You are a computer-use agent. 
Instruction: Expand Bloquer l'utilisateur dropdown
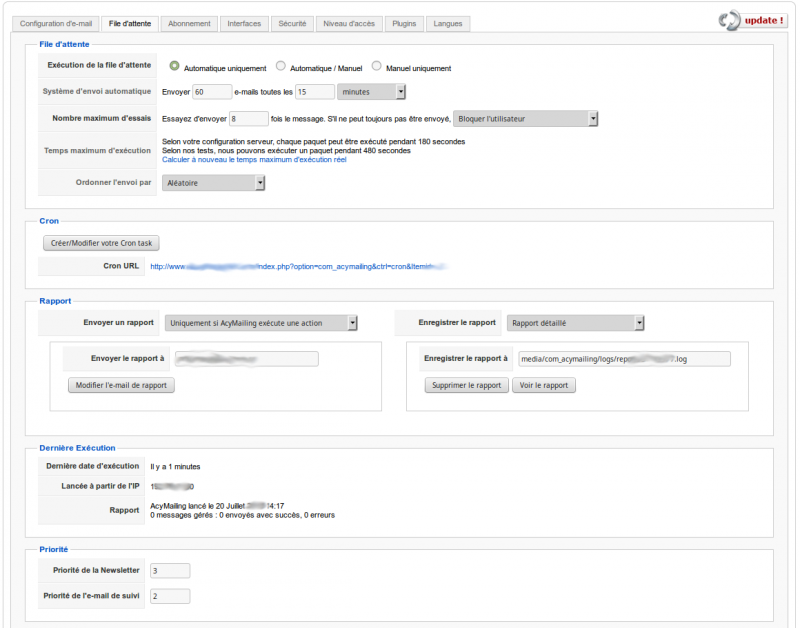526,118
